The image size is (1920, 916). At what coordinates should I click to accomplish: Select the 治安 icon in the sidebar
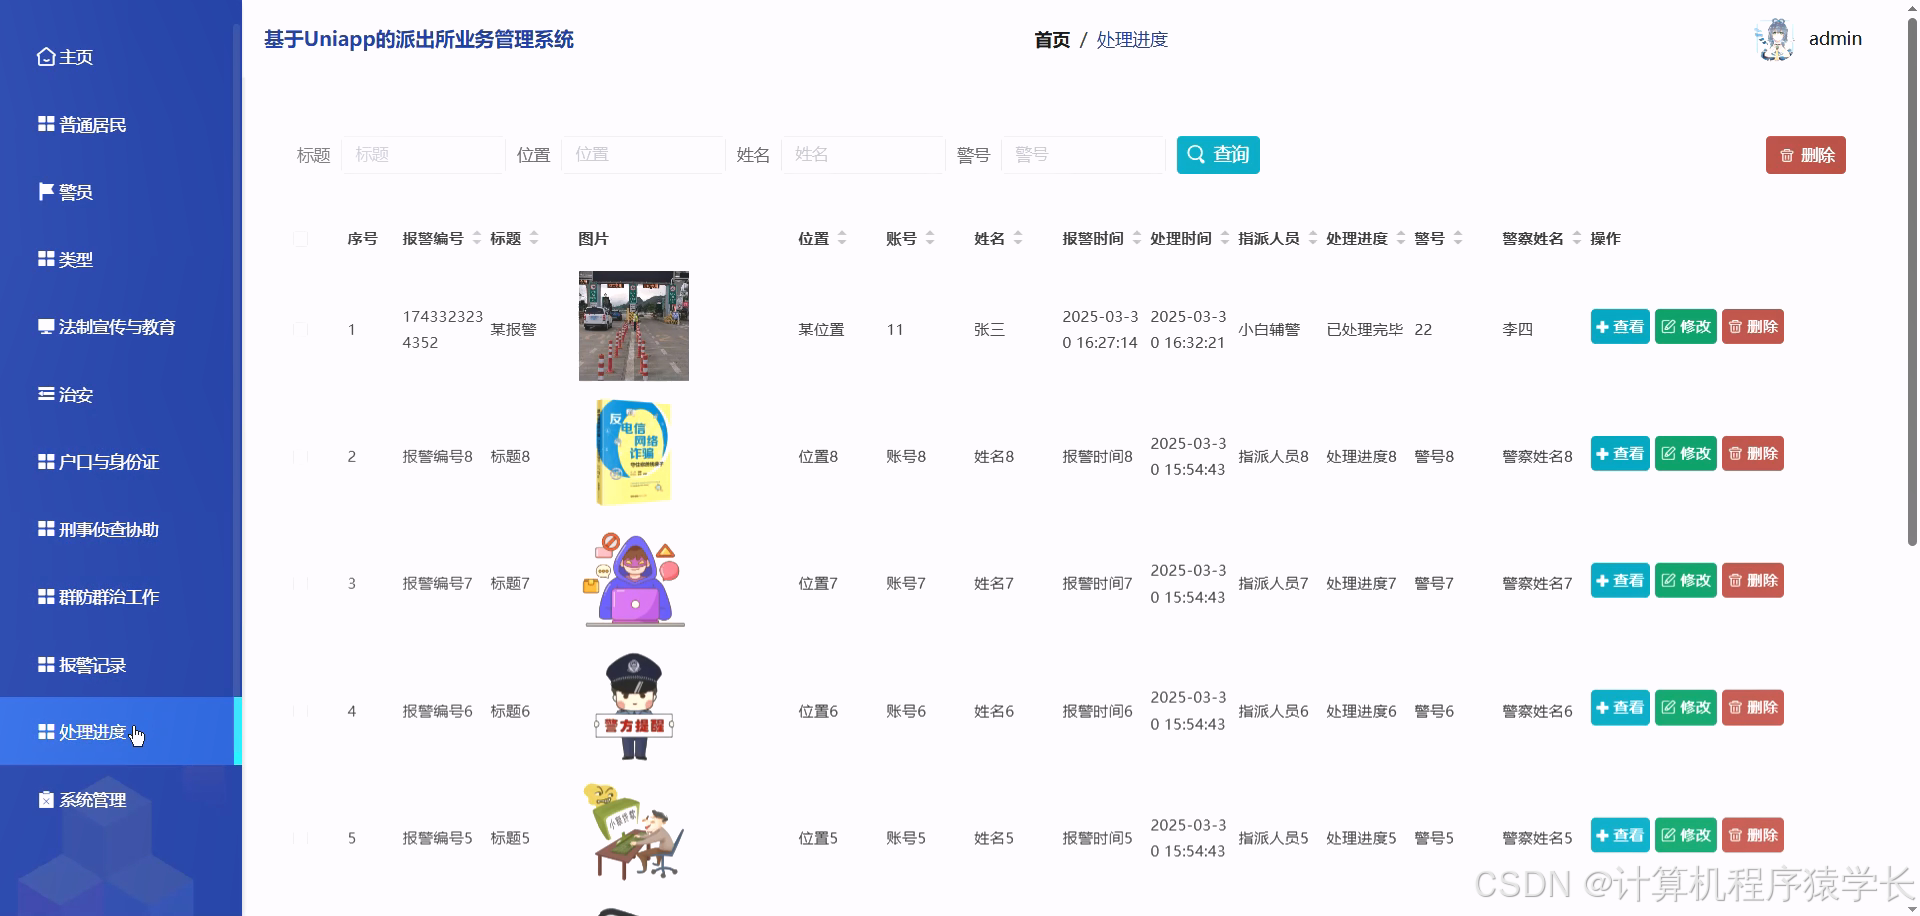(x=44, y=394)
